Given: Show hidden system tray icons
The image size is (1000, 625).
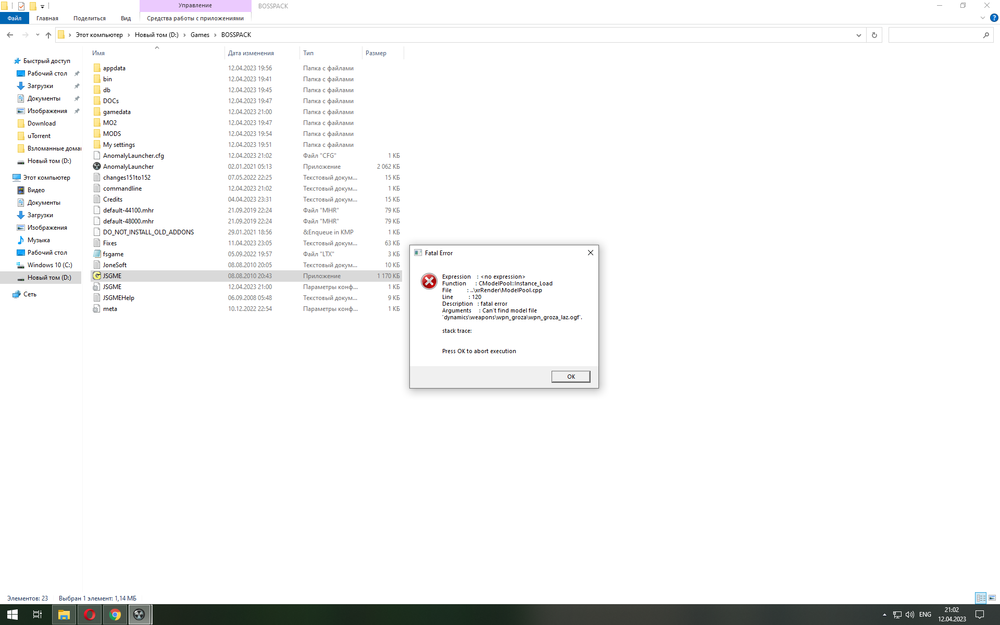Looking at the screenshot, I should tap(885, 615).
